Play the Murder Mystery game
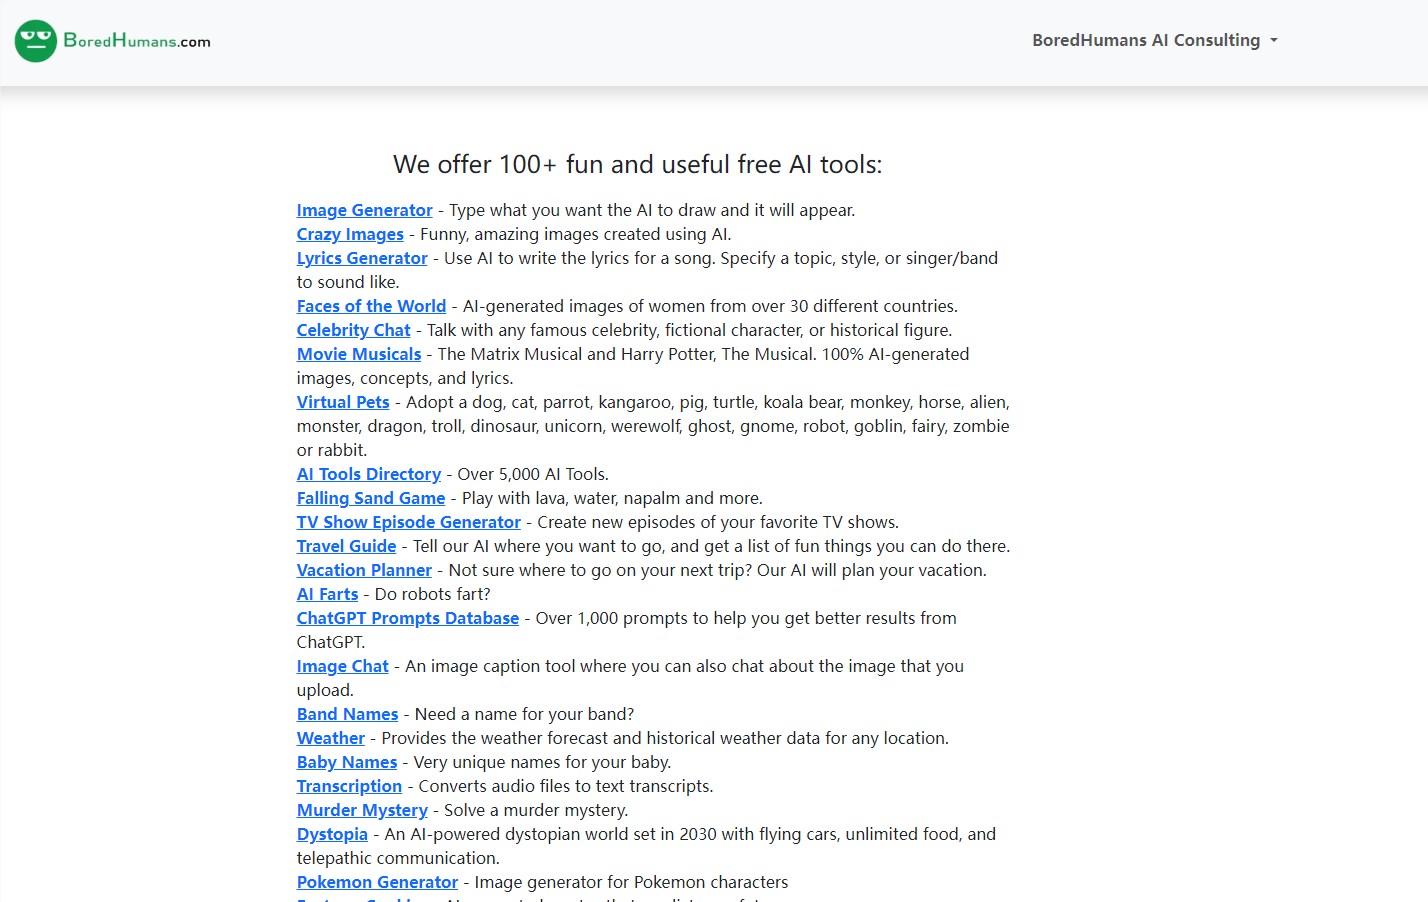The height and width of the screenshot is (902, 1428). [362, 810]
